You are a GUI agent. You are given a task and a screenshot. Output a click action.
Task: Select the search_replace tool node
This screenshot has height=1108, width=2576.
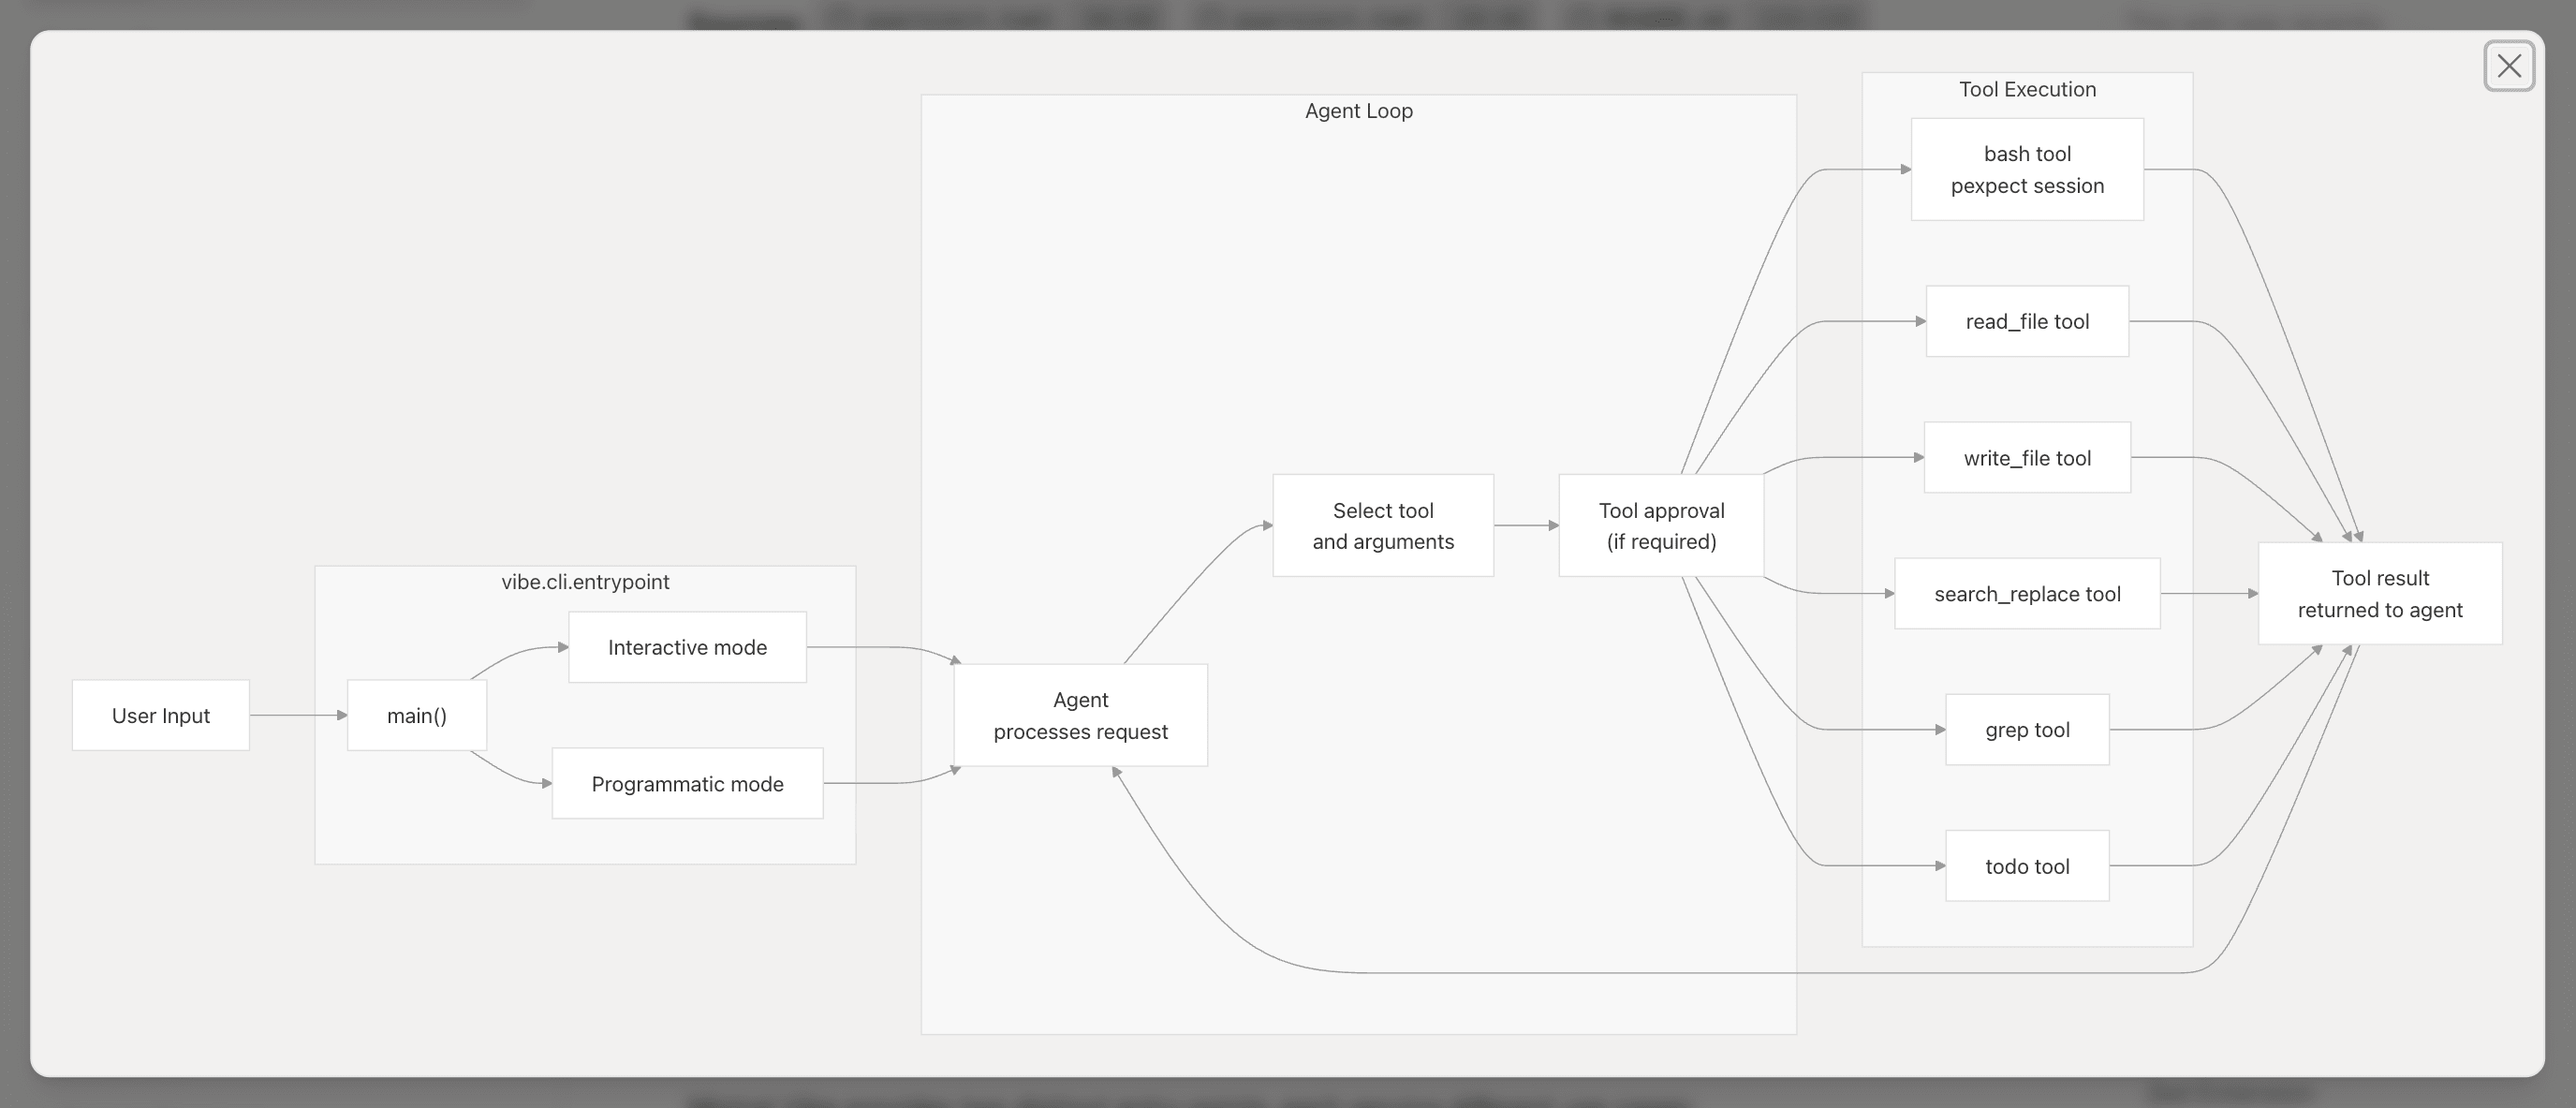pyautogui.click(x=2026, y=593)
